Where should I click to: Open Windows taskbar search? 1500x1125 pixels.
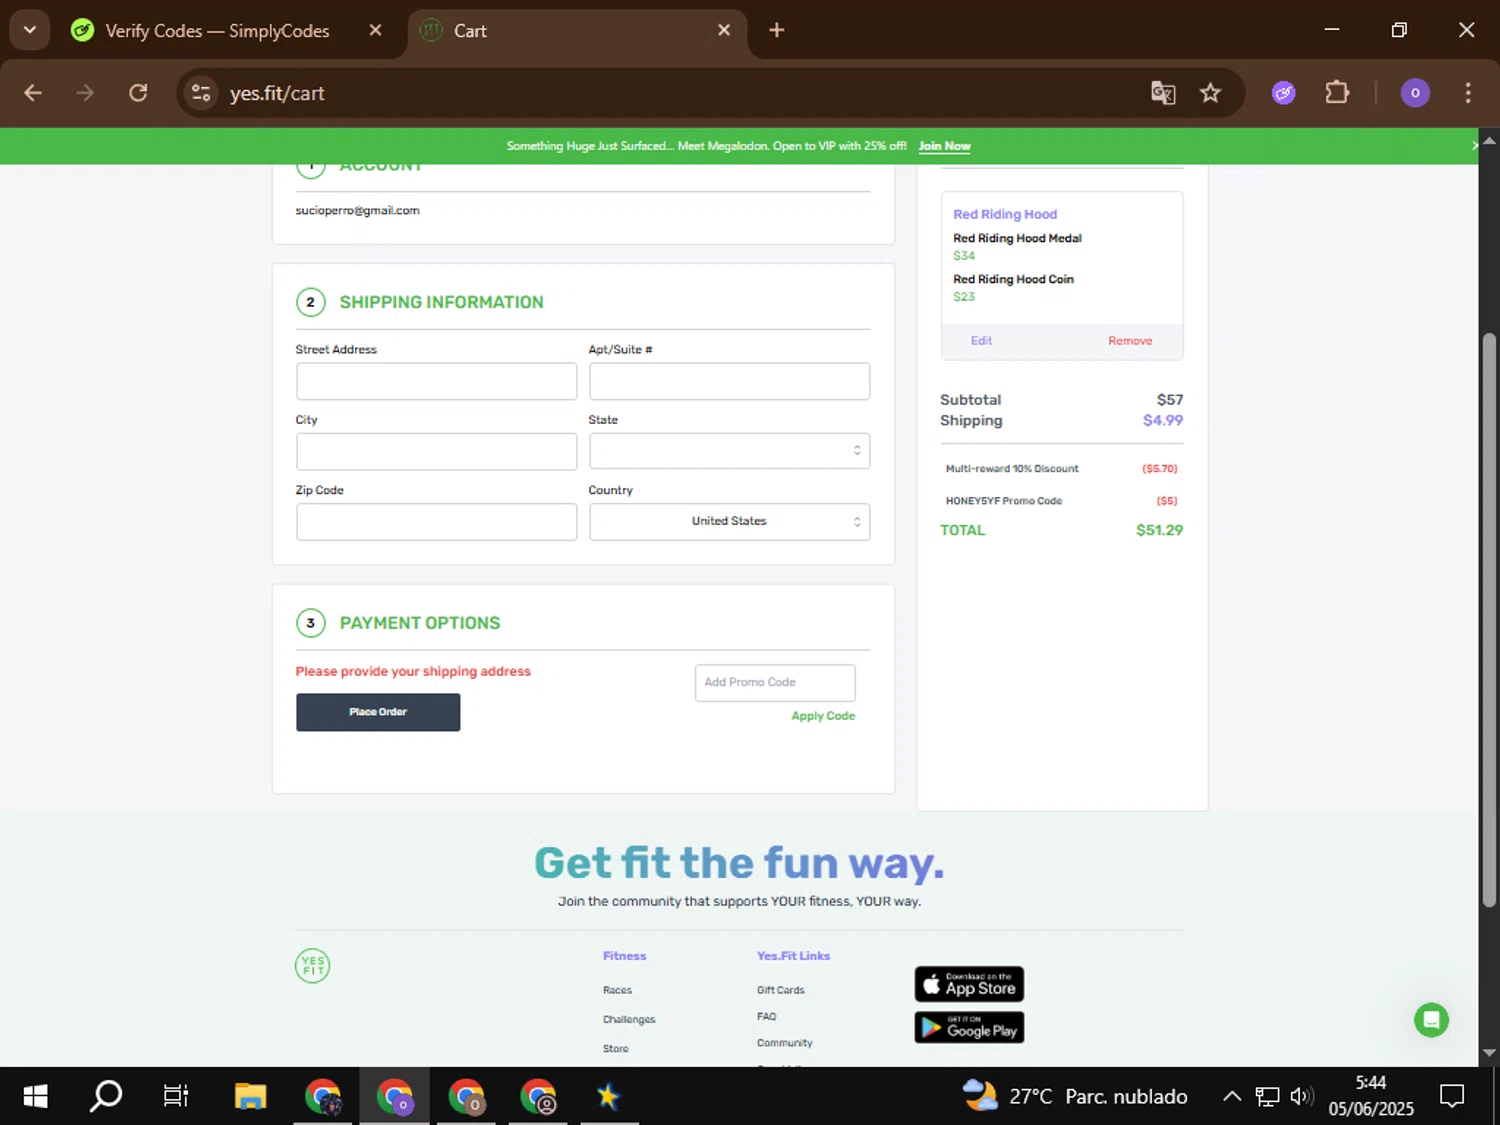pyautogui.click(x=106, y=1096)
